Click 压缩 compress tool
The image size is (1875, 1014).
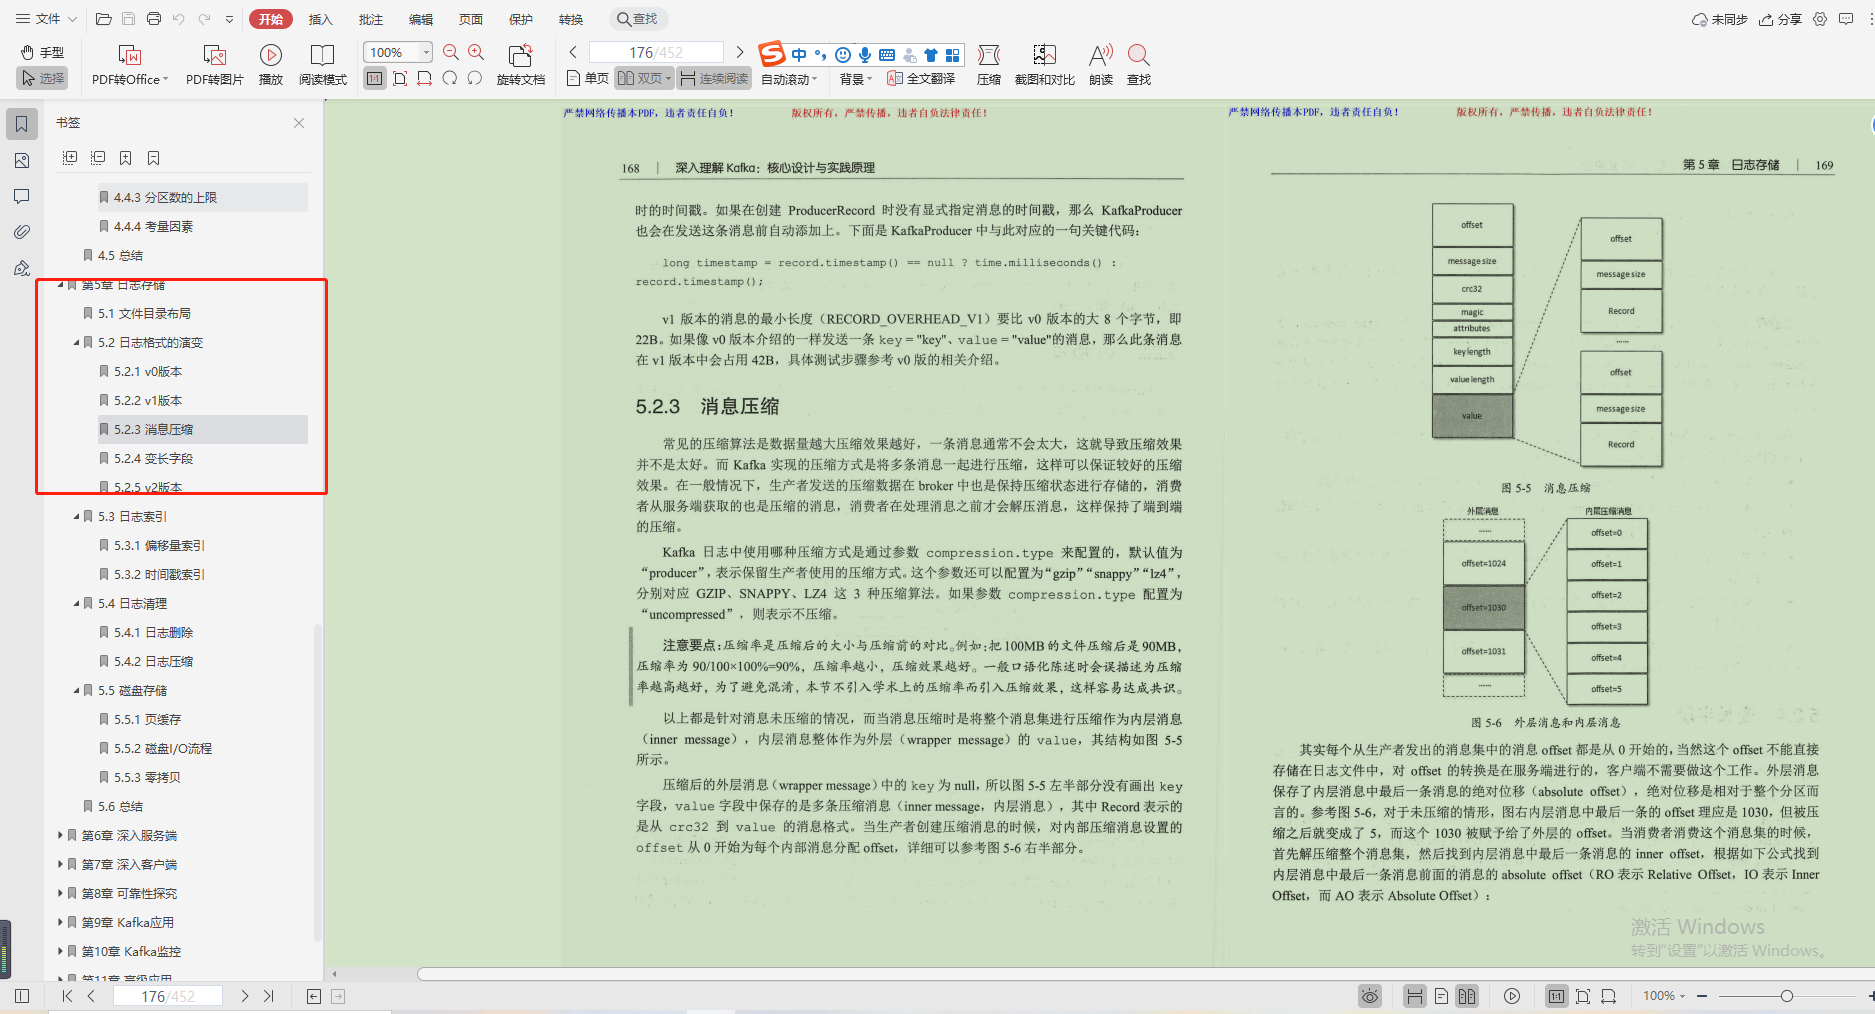pos(989,64)
